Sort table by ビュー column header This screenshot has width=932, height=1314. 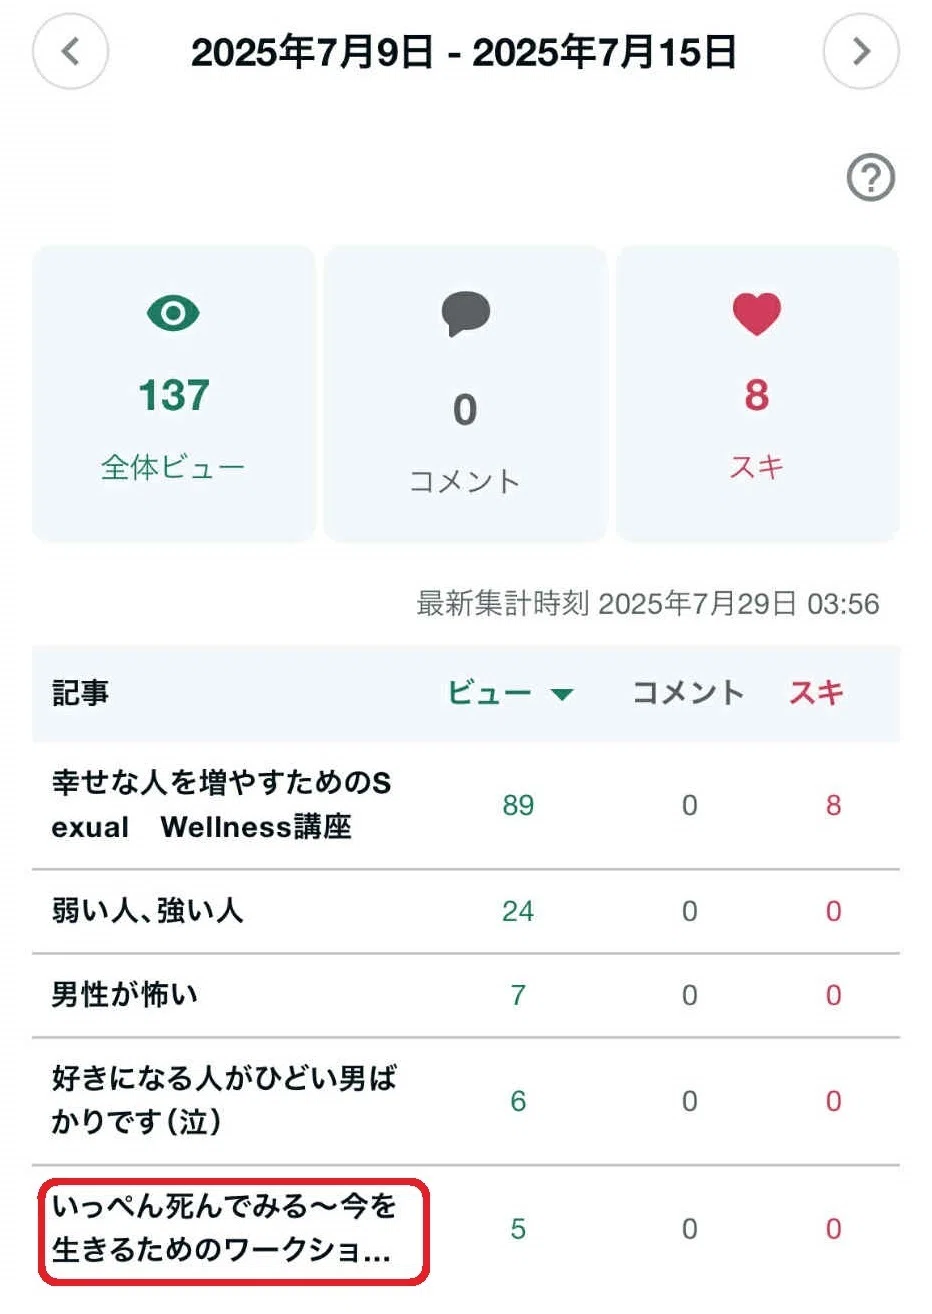[489, 693]
